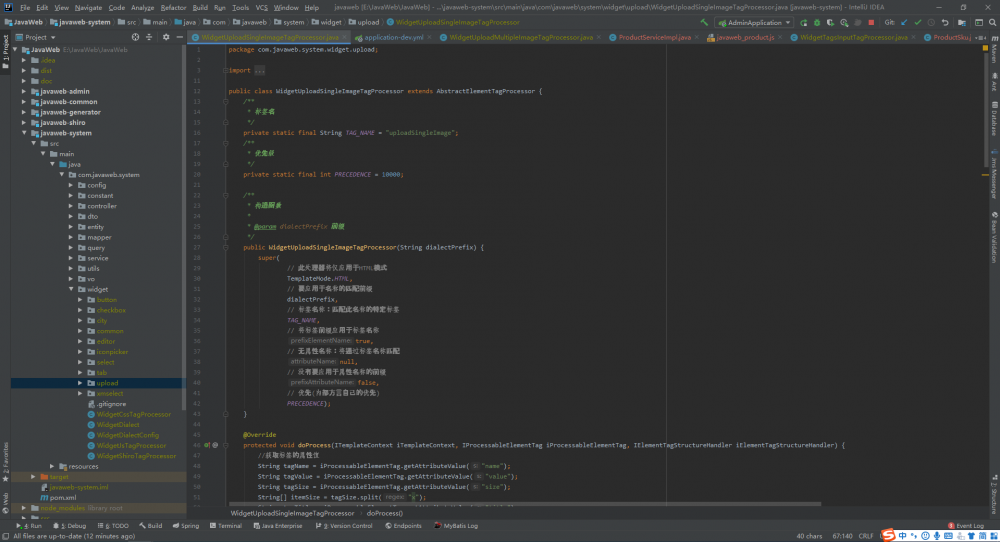
Task: Toggle the Event Log window
Action: pyautogui.click(x=967, y=525)
